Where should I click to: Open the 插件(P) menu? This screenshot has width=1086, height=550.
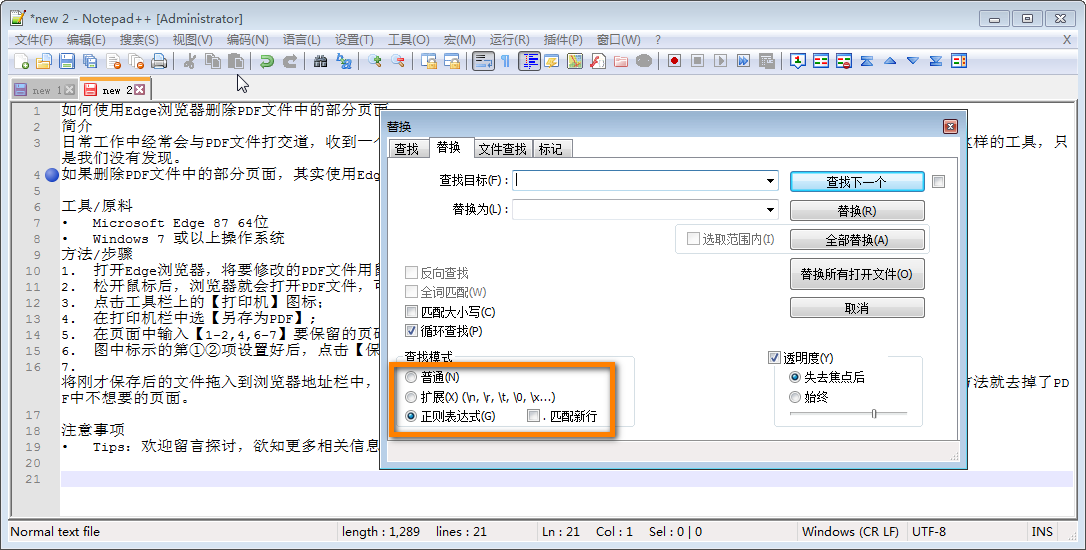click(564, 40)
